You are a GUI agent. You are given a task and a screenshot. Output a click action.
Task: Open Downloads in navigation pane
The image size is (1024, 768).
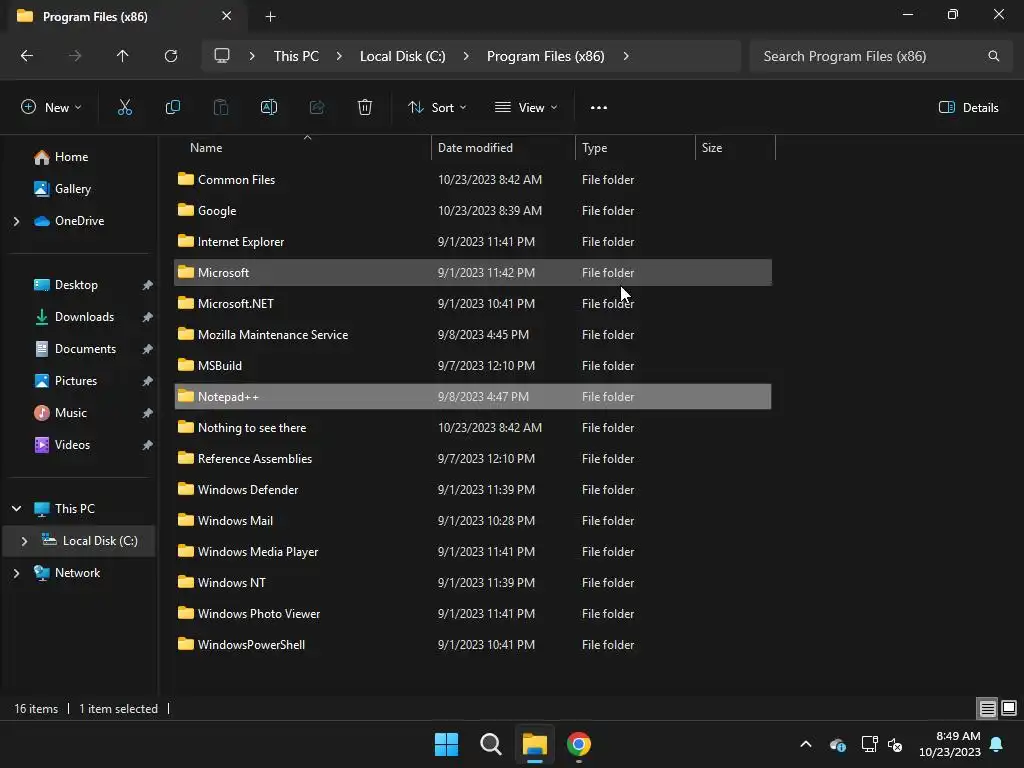tap(84, 317)
